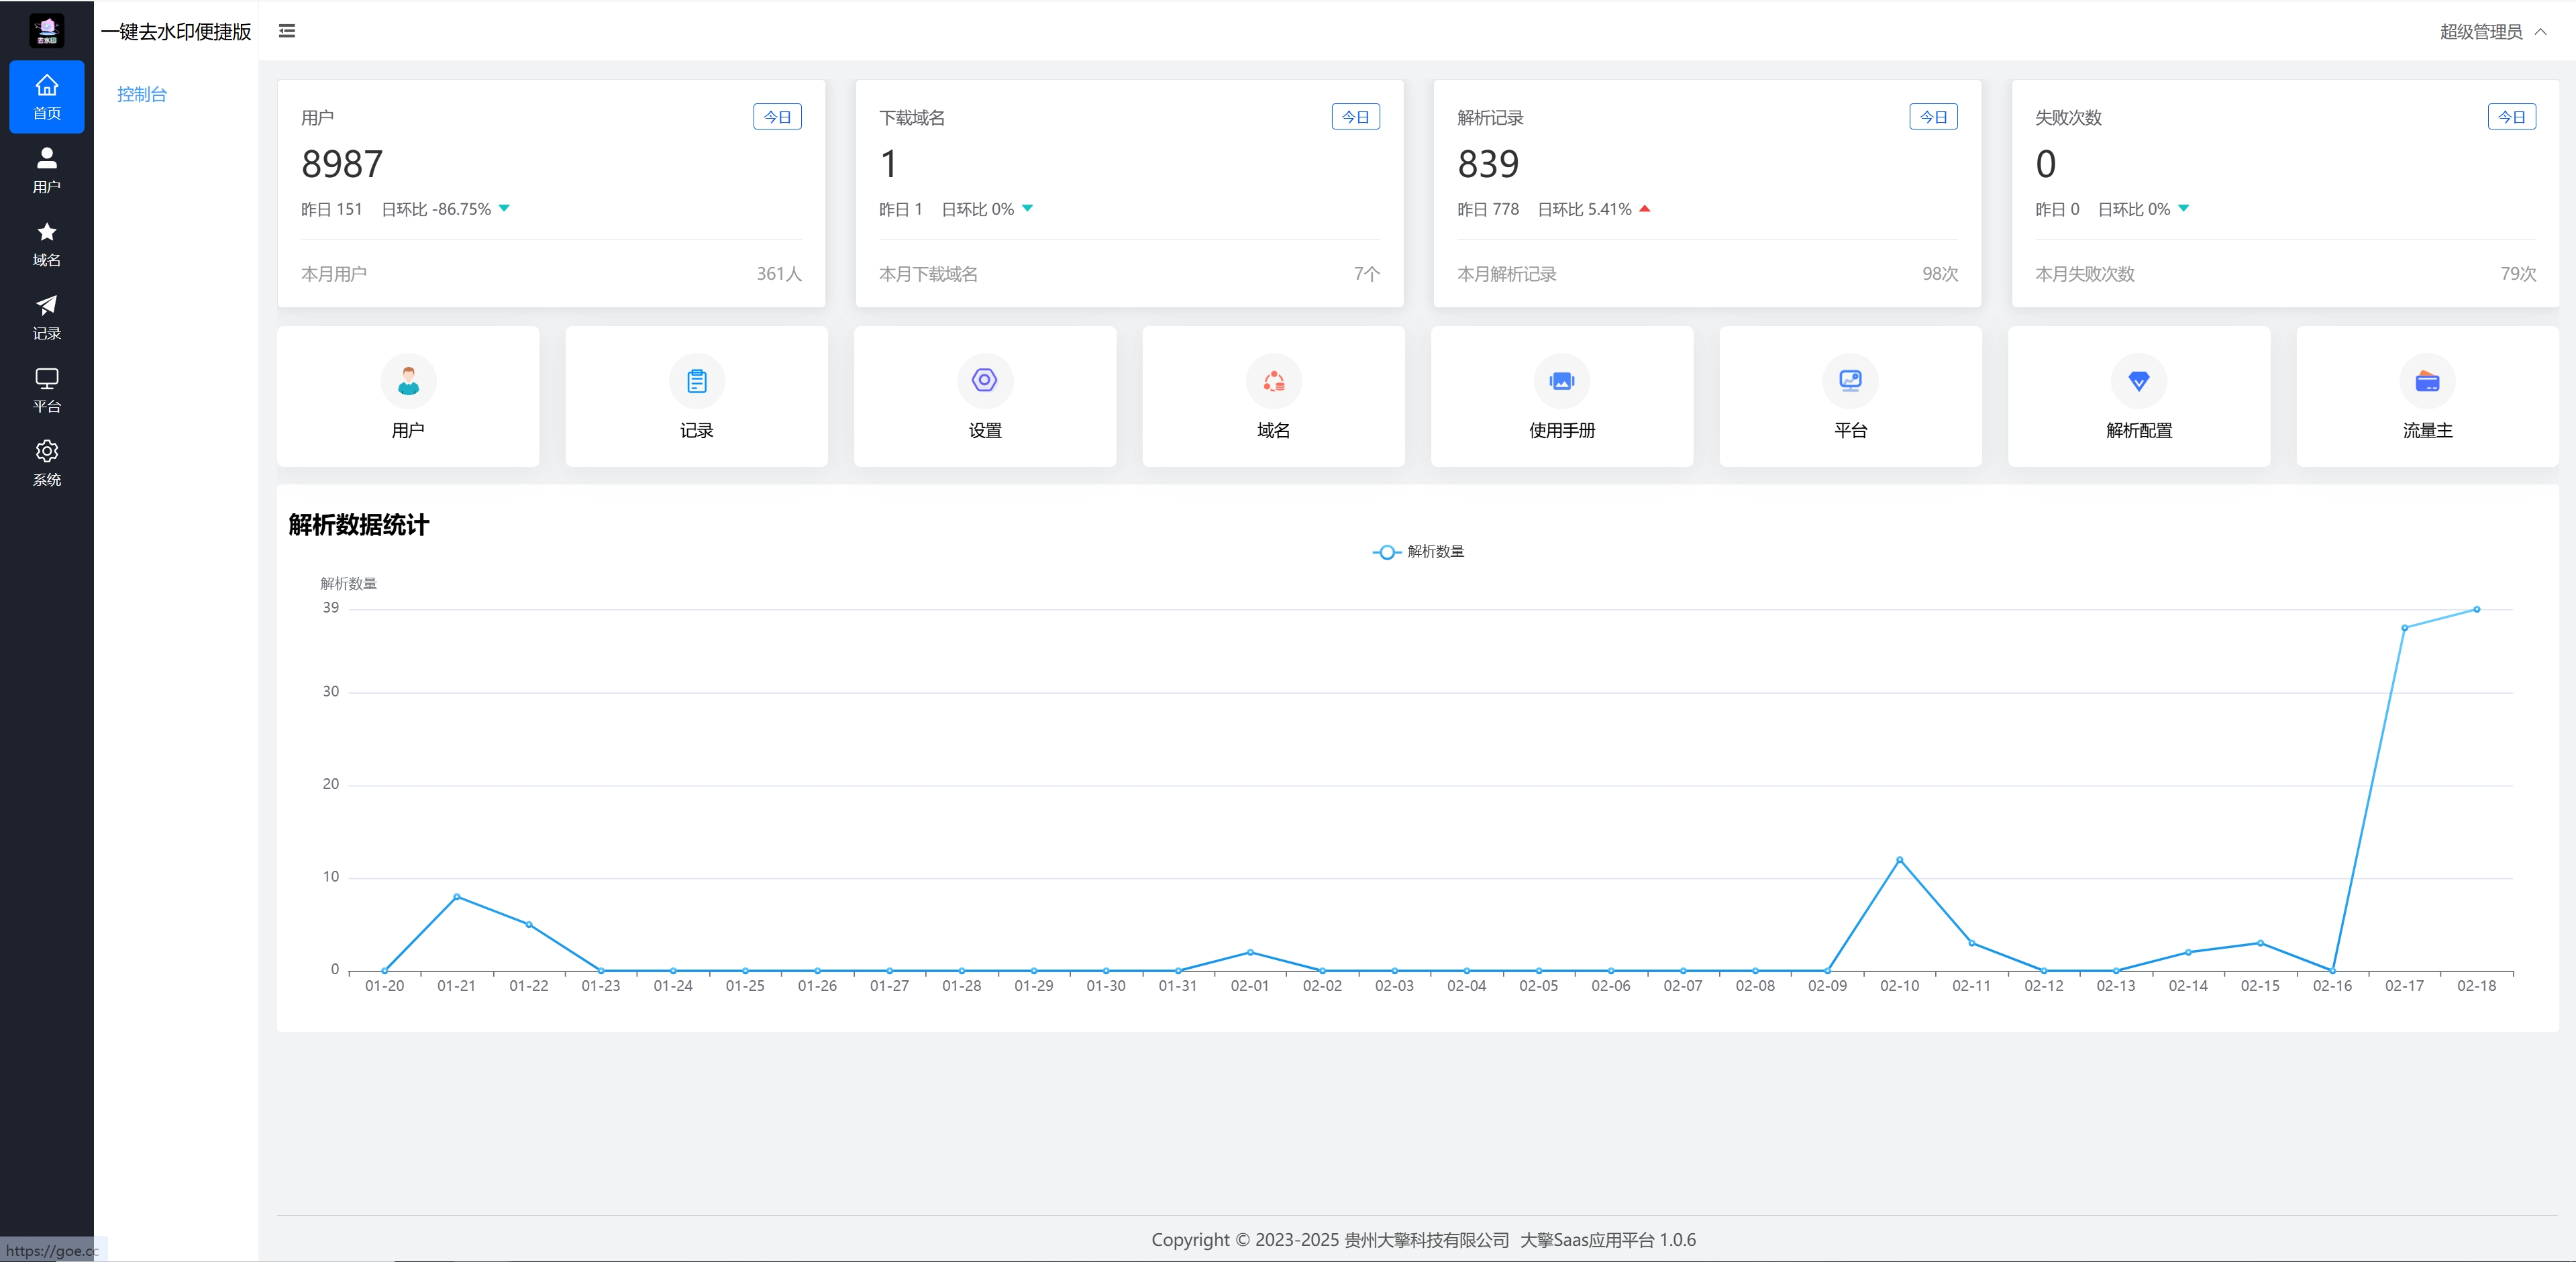Click the 今日 tag on 失败次数 card

tap(2511, 117)
